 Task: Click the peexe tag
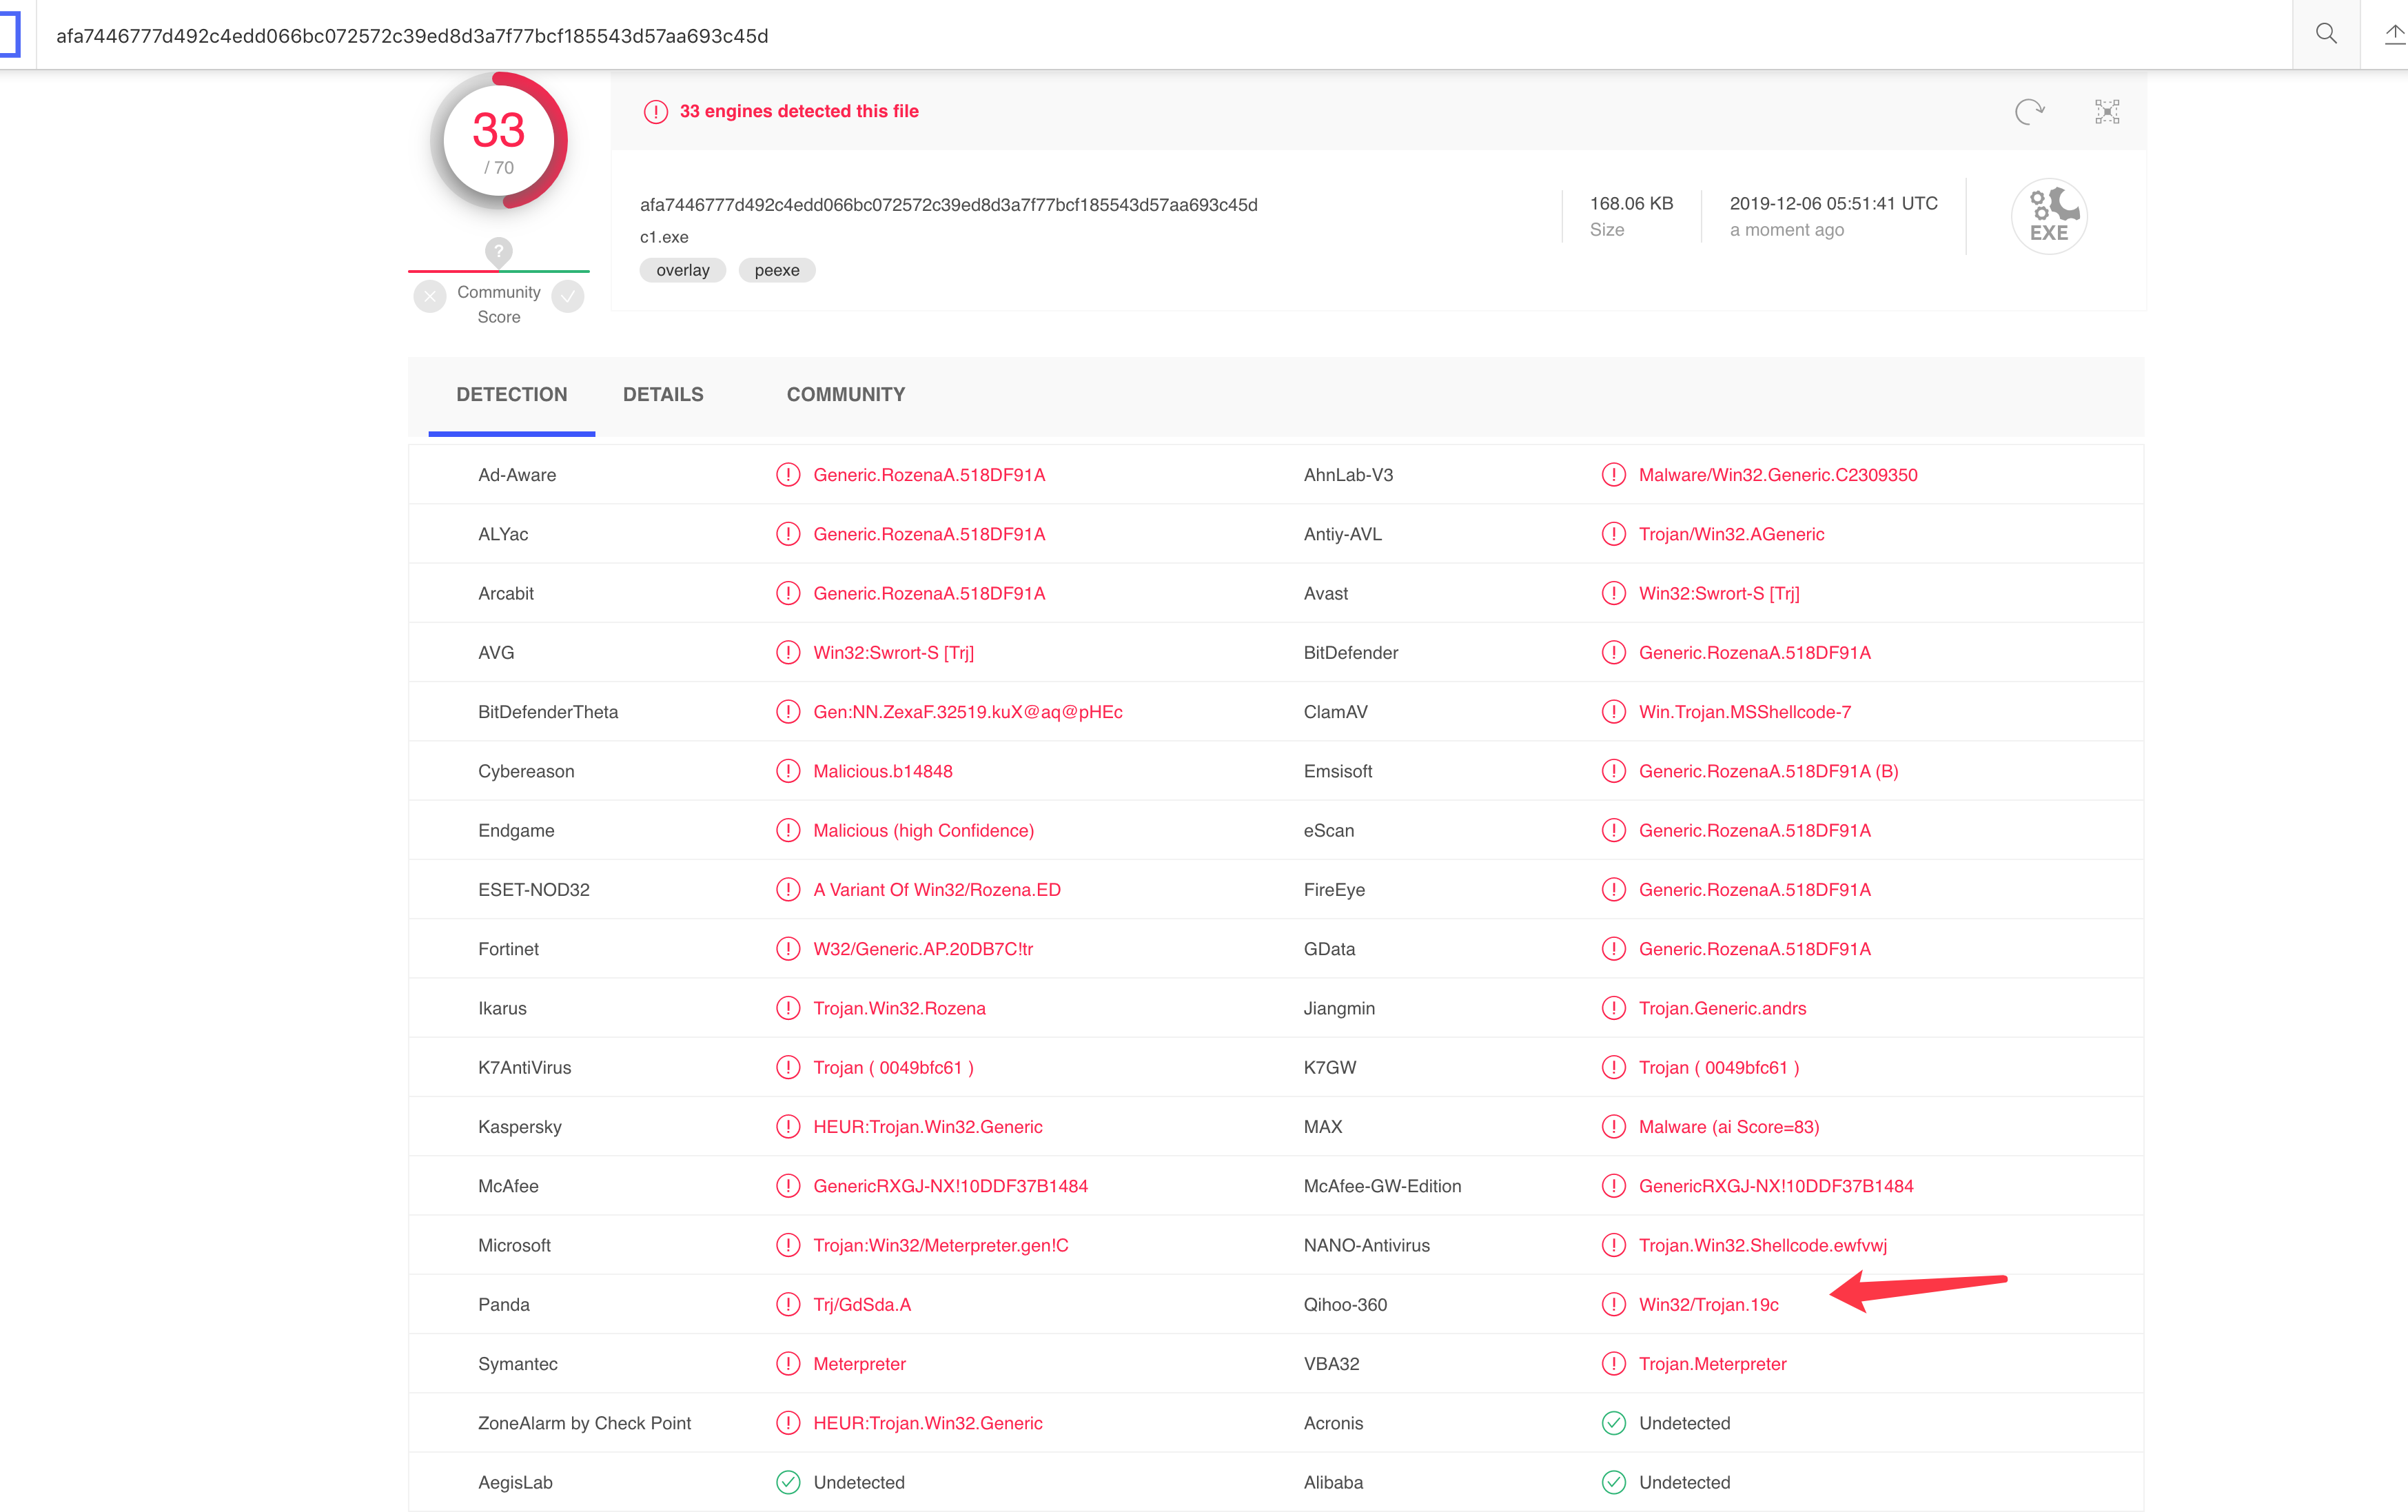[x=777, y=270]
